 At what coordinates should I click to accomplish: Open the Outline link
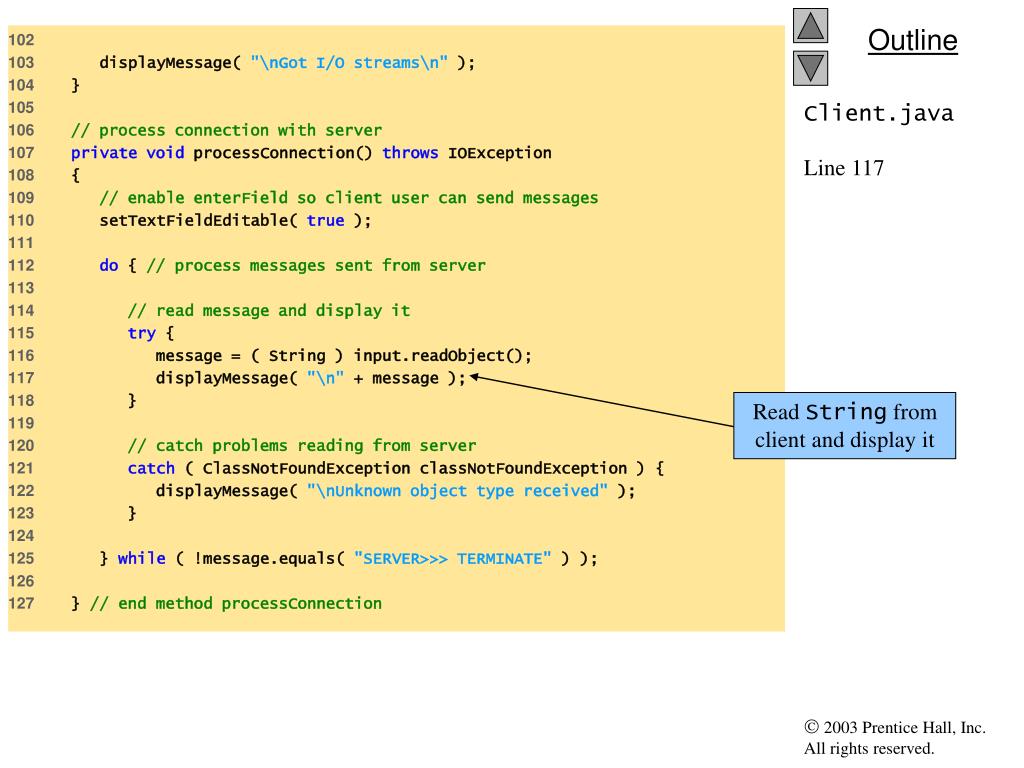coord(912,40)
